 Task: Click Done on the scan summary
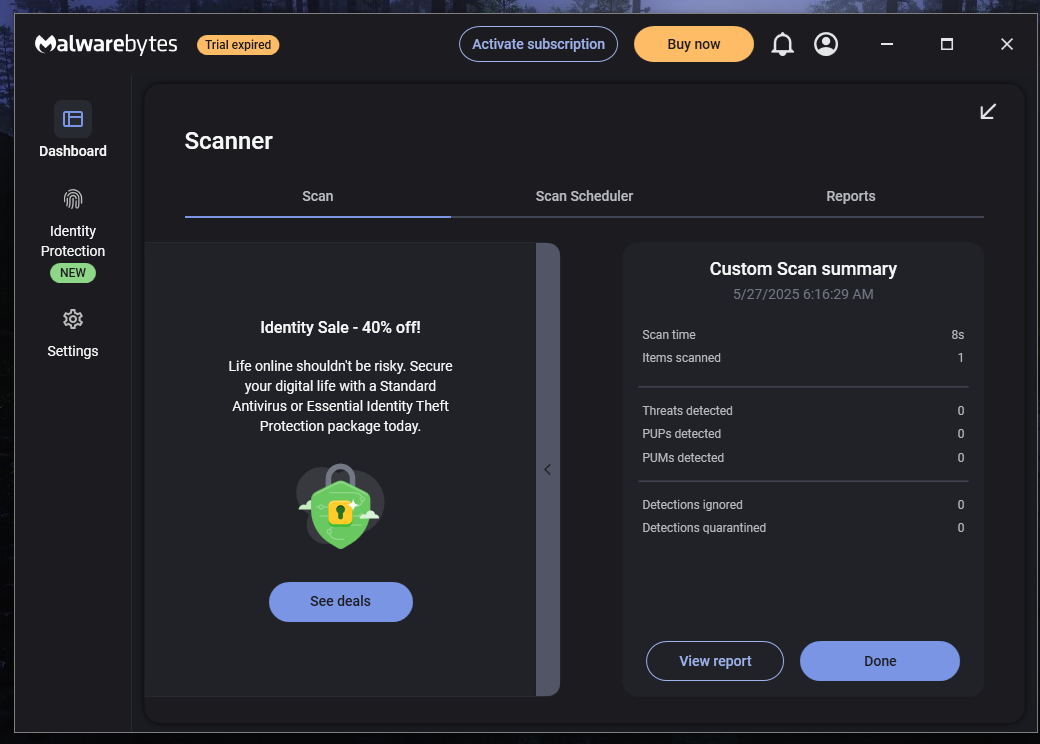coord(880,661)
